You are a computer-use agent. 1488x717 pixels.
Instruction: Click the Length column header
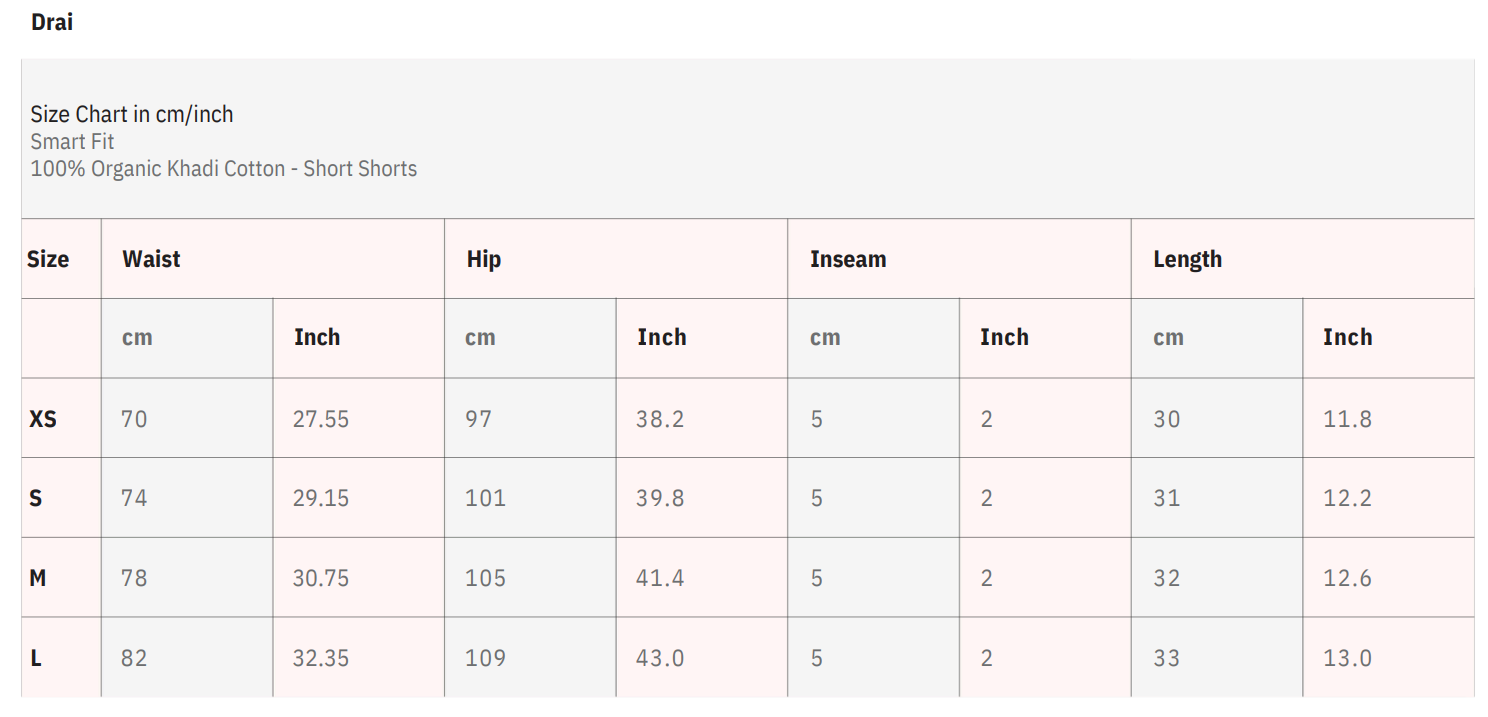click(1187, 259)
